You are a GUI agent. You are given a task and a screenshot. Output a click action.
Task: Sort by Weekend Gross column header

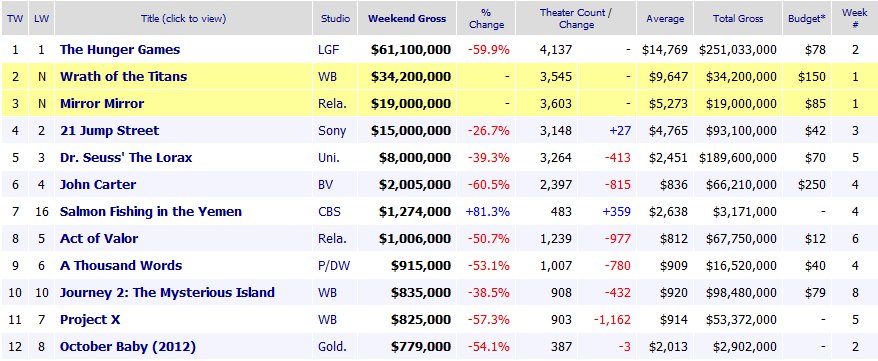pyautogui.click(x=407, y=18)
